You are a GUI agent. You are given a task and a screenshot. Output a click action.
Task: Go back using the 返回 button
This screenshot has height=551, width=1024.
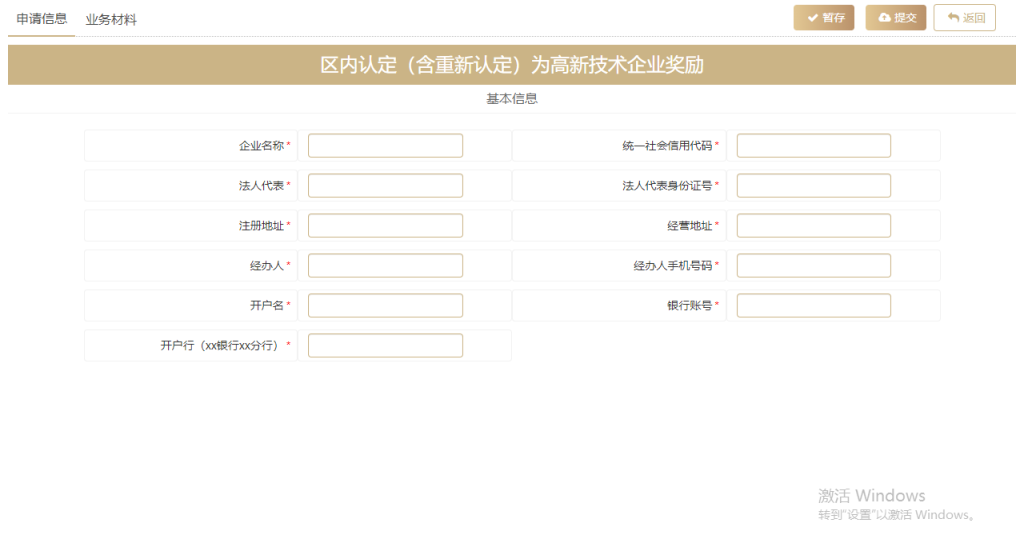[x=965, y=18]
